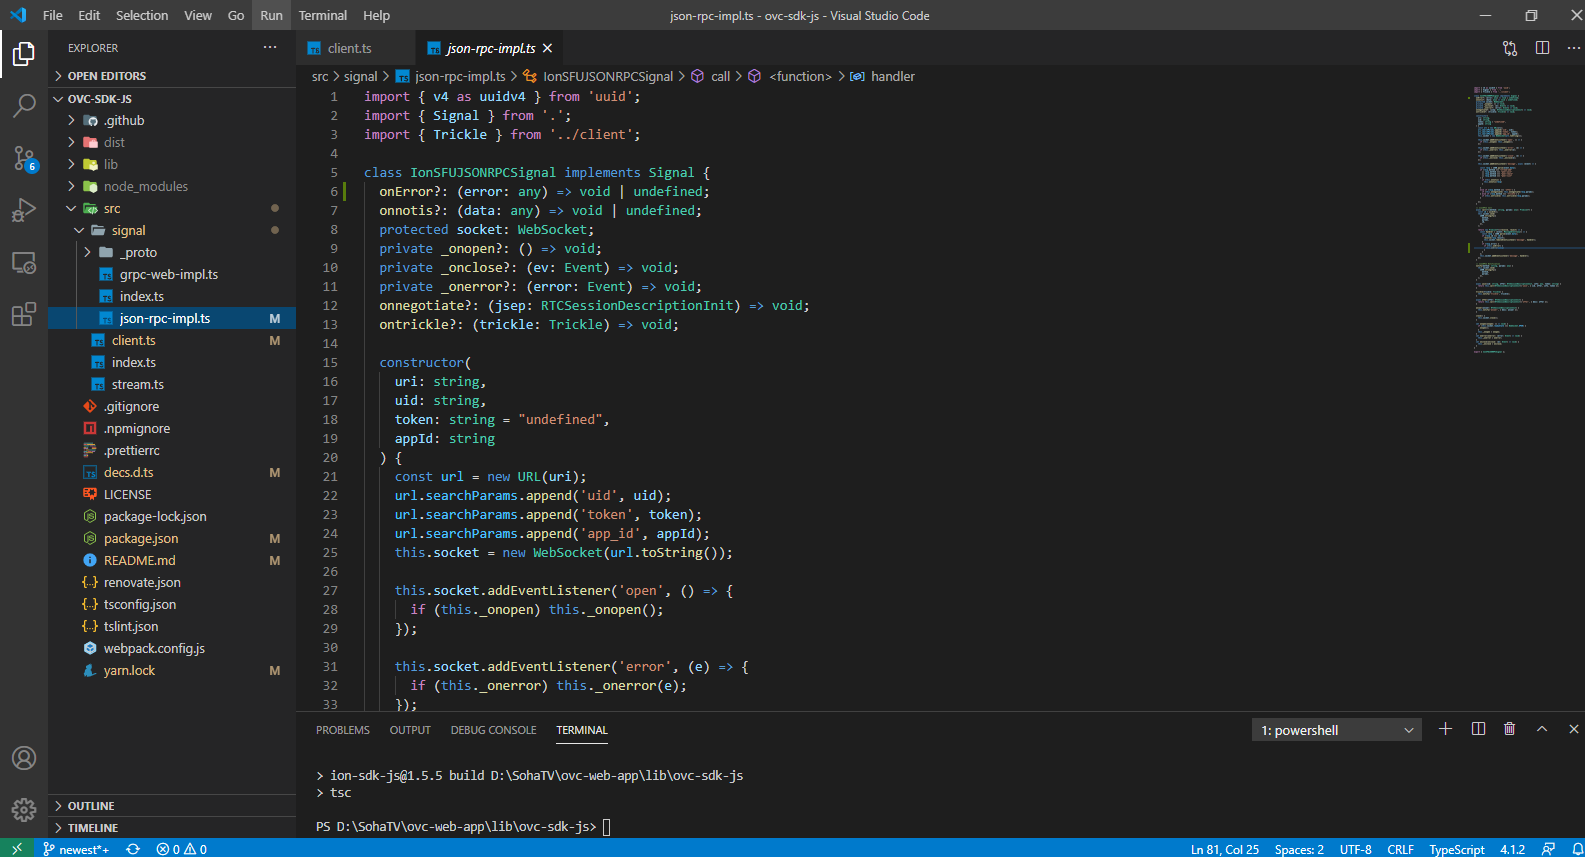Change the UTF-8 encoding setting
Image resolution: width=1585 pixels, height=857 pixels.
click(x=1355, y=849)
